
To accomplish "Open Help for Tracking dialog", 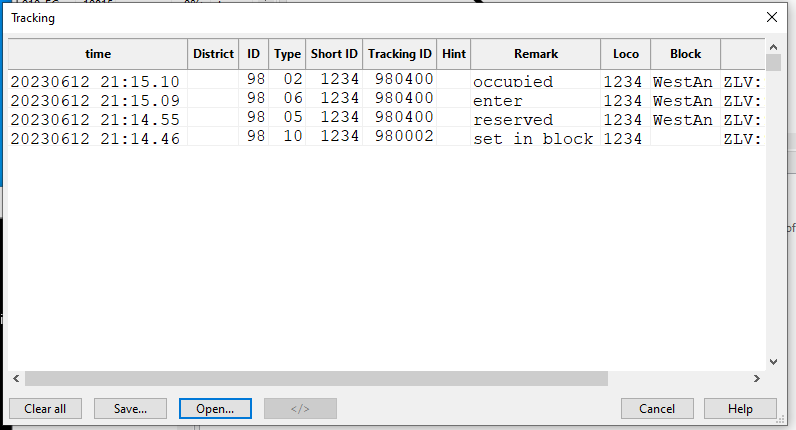I will coord(740,408).
